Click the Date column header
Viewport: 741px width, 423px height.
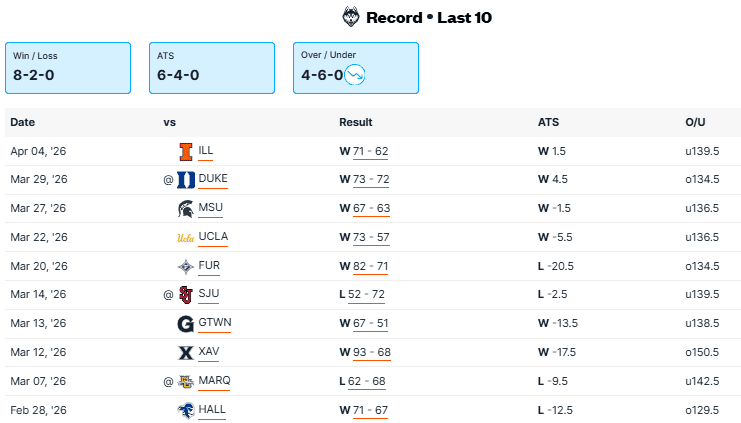[23, 122]
